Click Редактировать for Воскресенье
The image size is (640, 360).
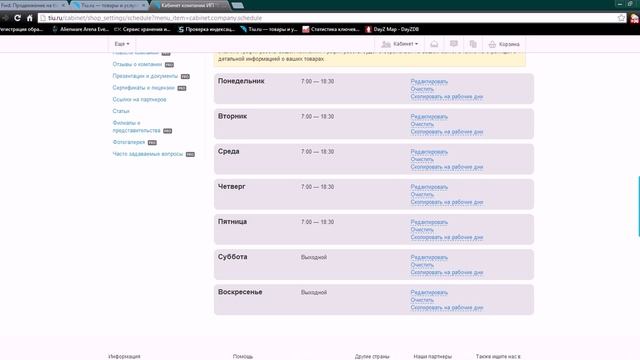coord(429,292)
